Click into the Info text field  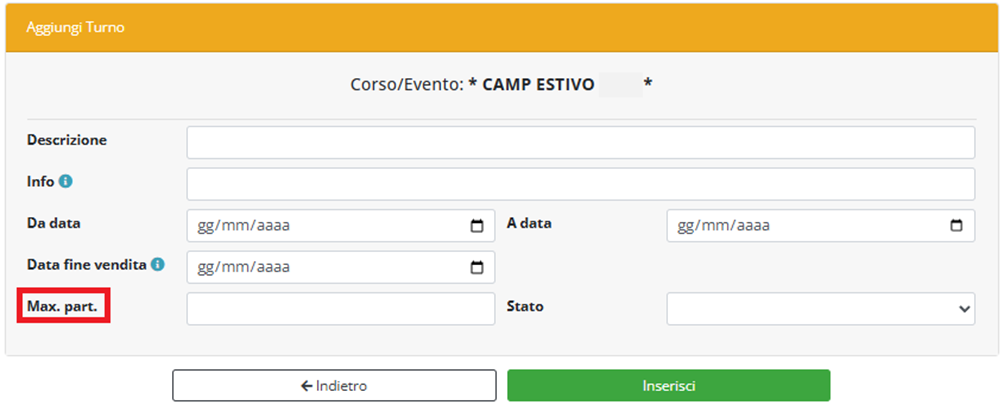point(580,184)
